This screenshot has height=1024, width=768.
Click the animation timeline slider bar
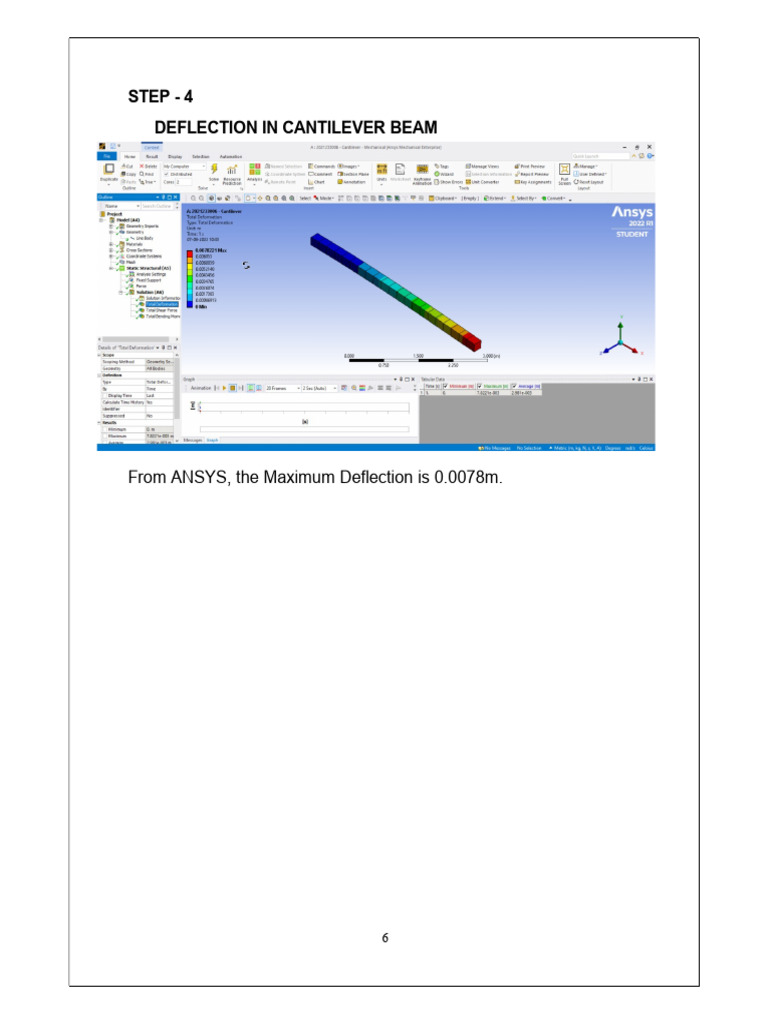coord(305,429)
